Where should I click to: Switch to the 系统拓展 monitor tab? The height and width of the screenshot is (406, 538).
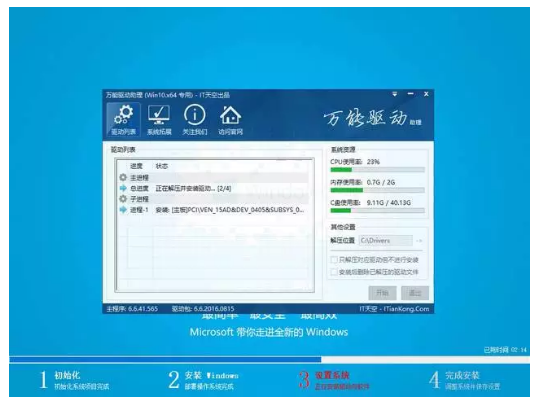(x=159, y=120)
